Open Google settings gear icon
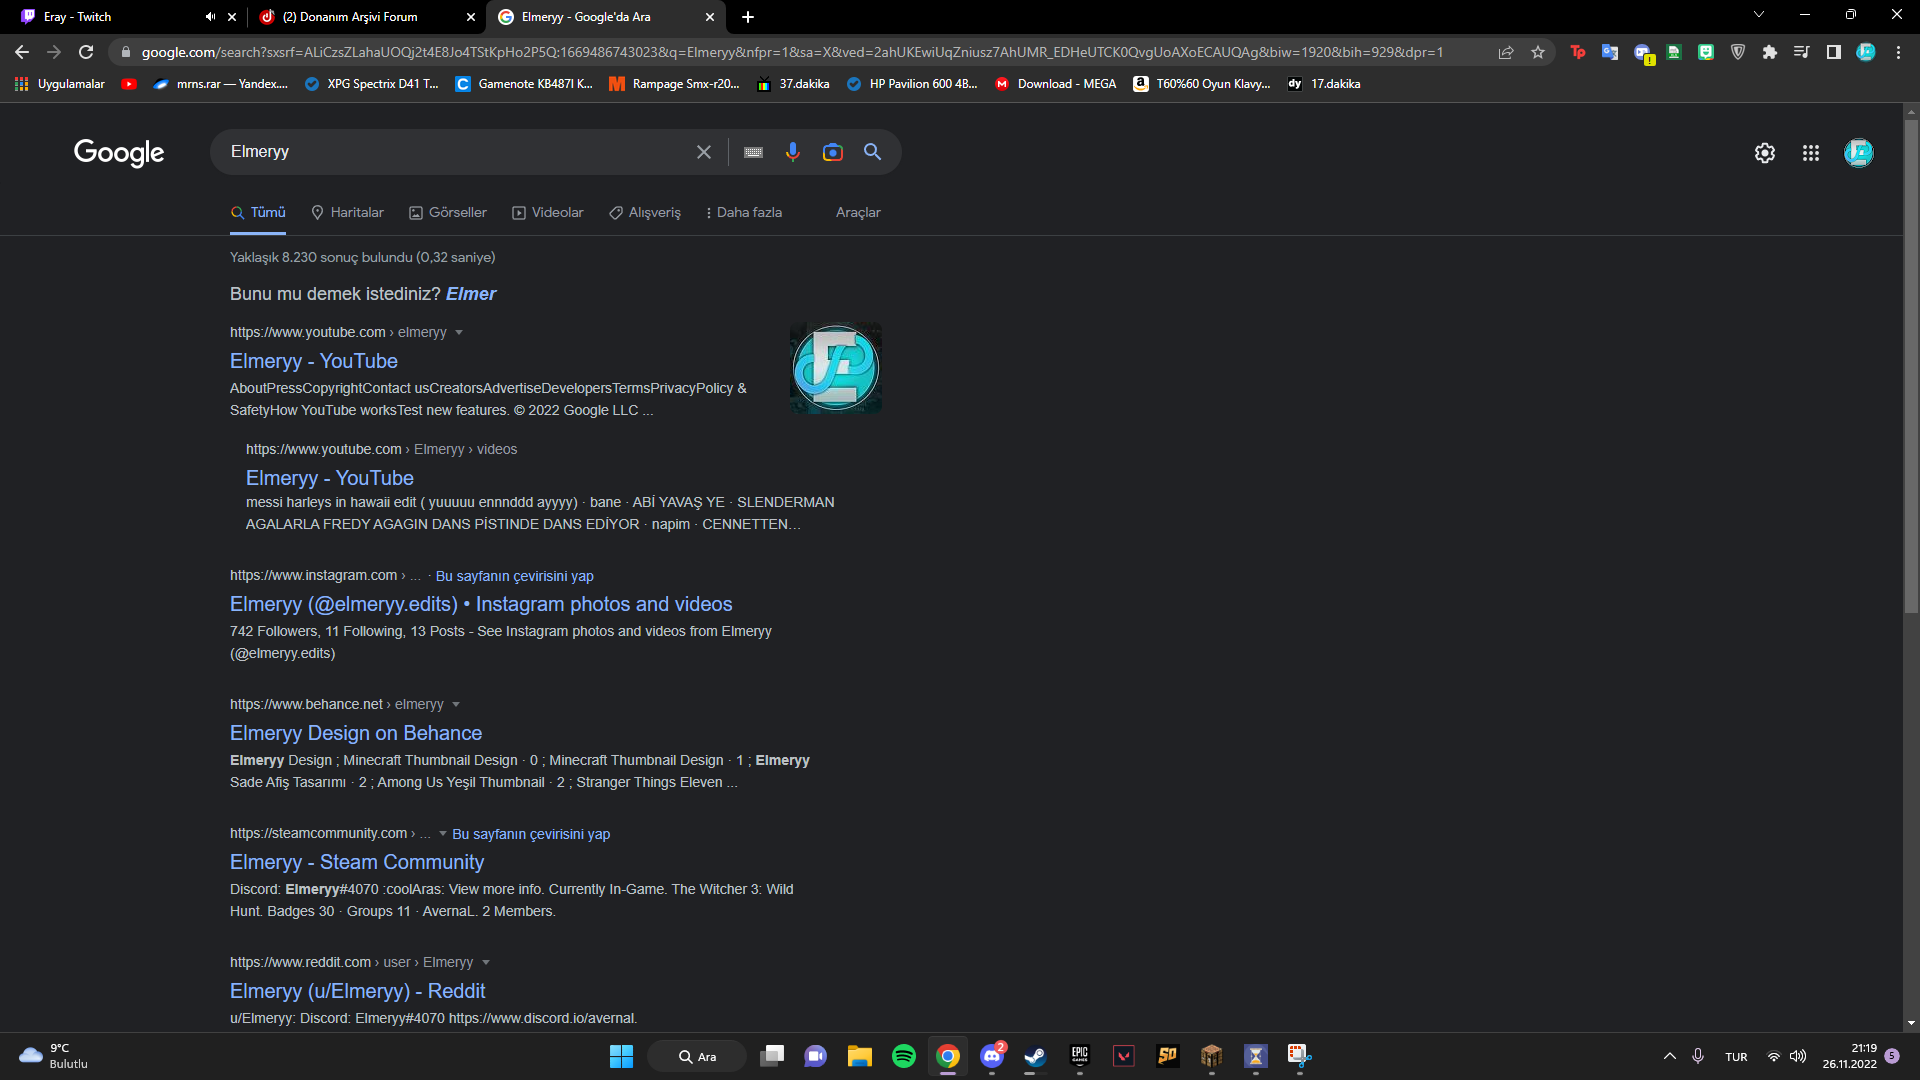The height and width of the screenshot is (1080, 1920). point(1765,153)
